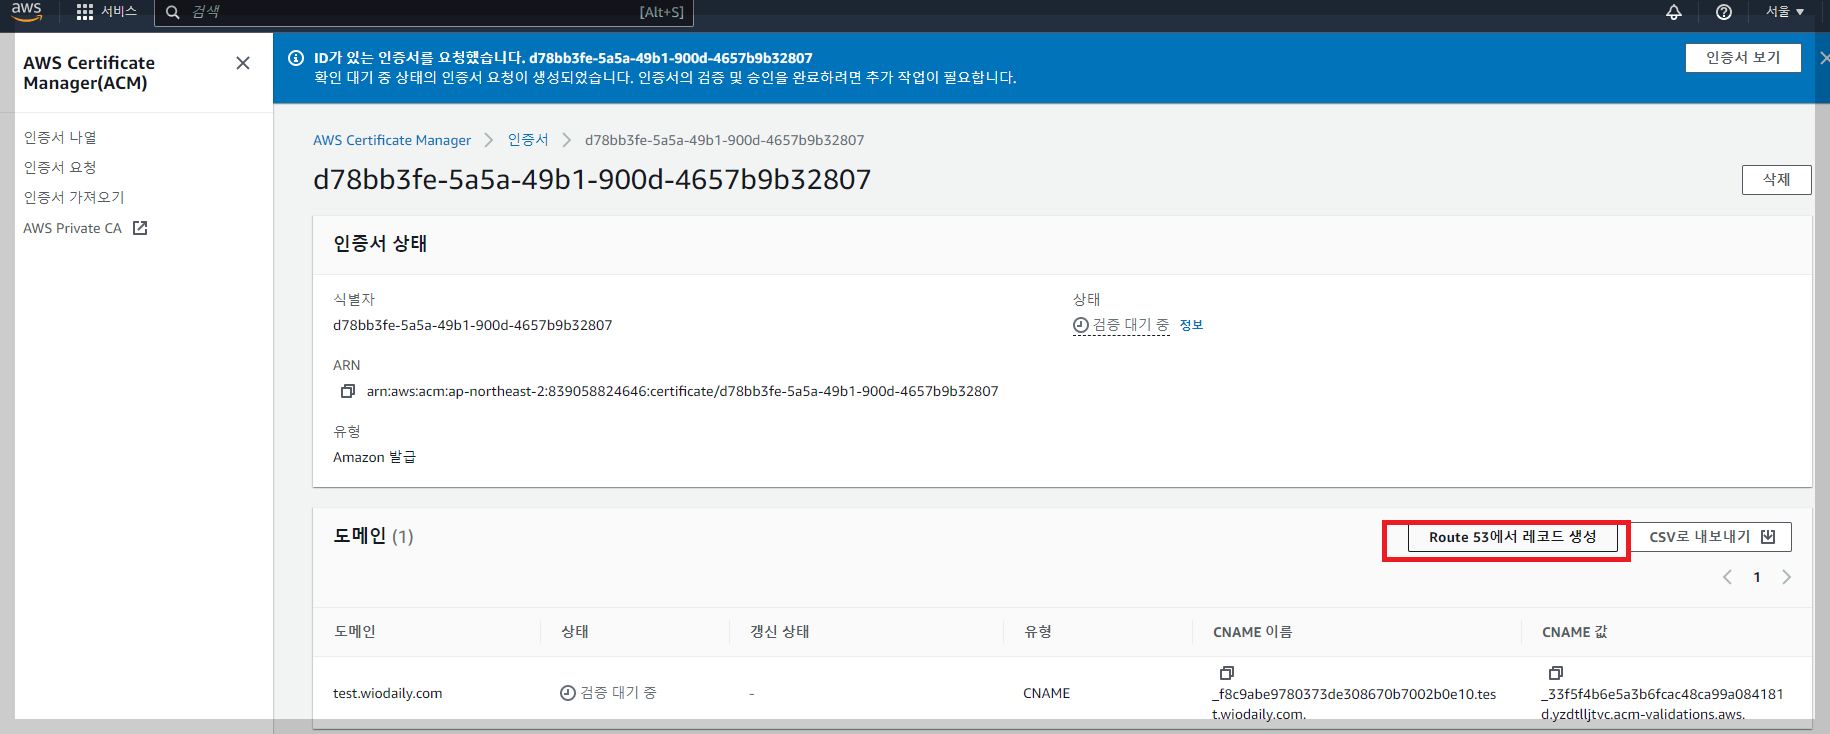Go to next domains page arrow
Screen dimensions: 1830x734
click(x=1786, y=577)
